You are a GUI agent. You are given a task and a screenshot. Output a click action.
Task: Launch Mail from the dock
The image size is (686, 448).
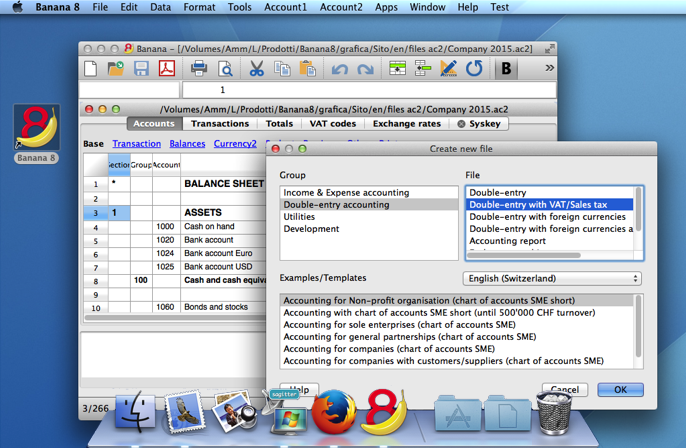click(x=184, y=412)
